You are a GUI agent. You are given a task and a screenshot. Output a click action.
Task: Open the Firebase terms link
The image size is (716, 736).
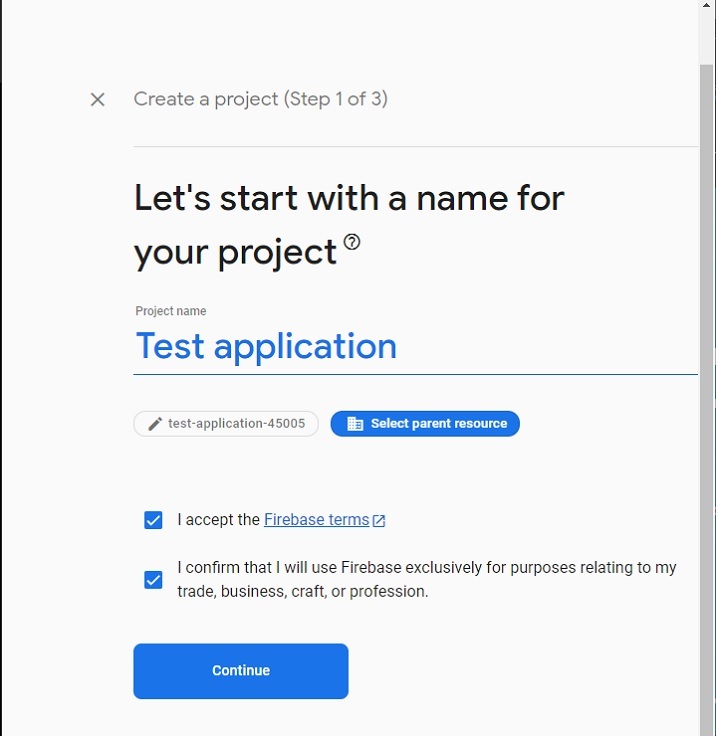pos(316,520)
